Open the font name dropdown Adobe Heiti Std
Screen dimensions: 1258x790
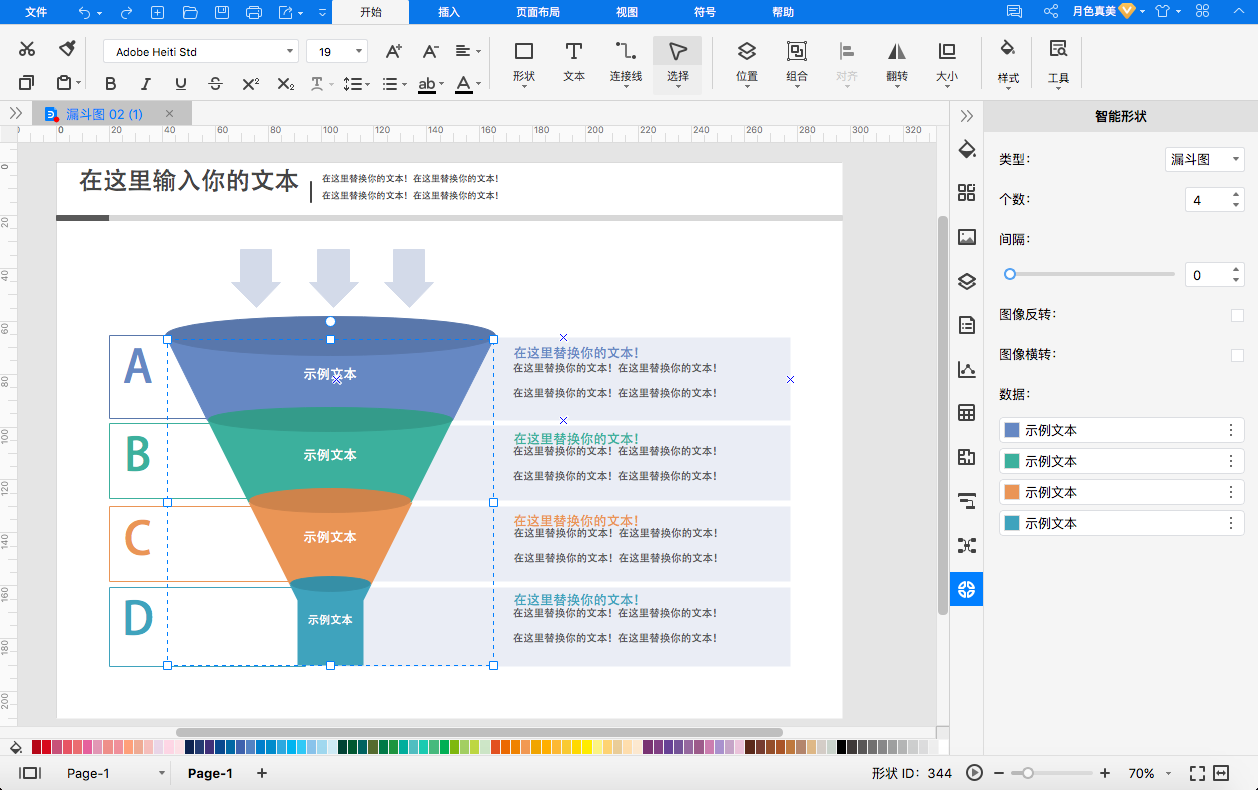(201, 51)
